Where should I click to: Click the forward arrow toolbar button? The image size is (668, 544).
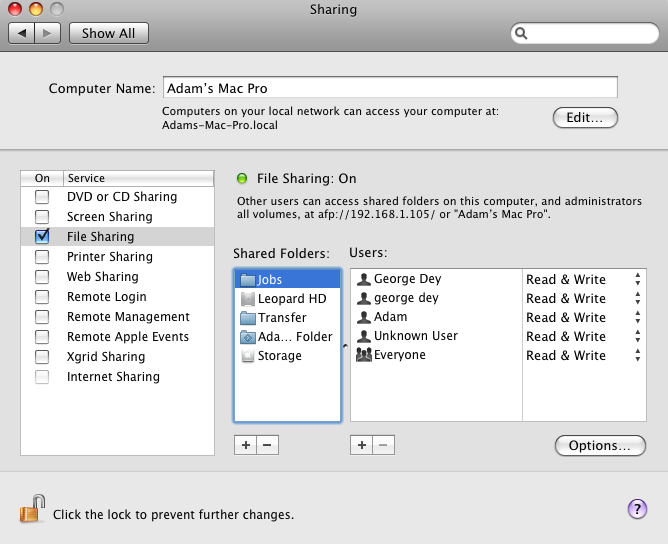click(47, 33)
